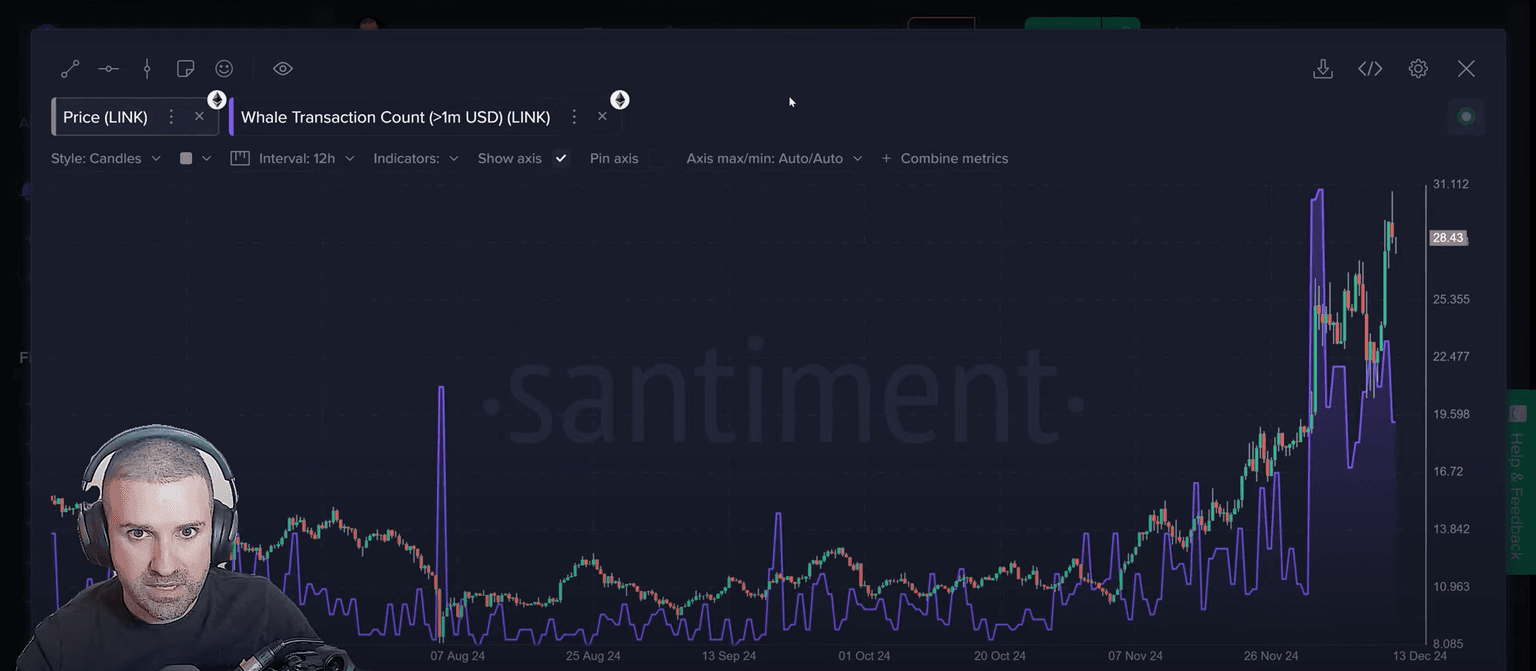This screenshot has width=1536, height=671.
Task: Open the Axis max/min Auto/Auto setting
Action: click(774, 158)
